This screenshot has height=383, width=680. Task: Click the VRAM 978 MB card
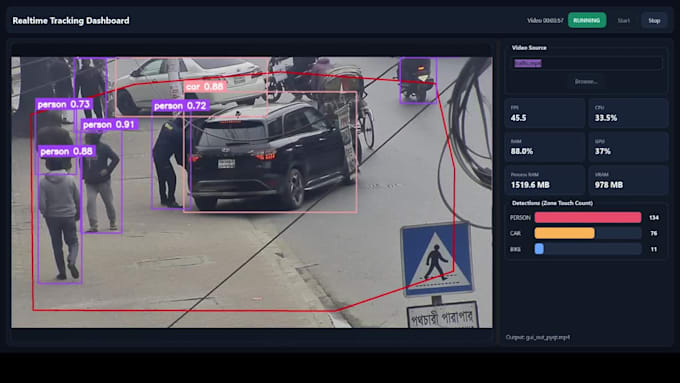pos(628,180)
